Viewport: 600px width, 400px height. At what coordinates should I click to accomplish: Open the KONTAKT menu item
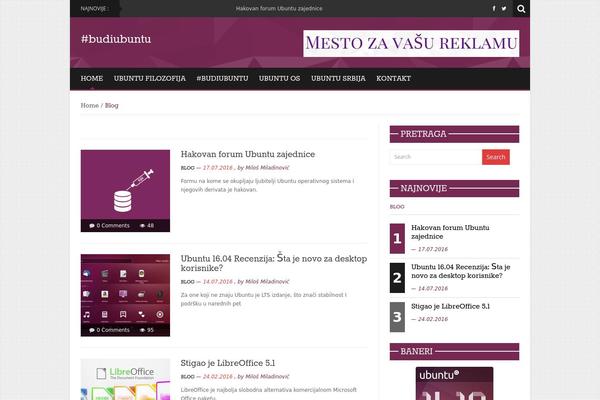pyautogui.click(x=393, y=78)
